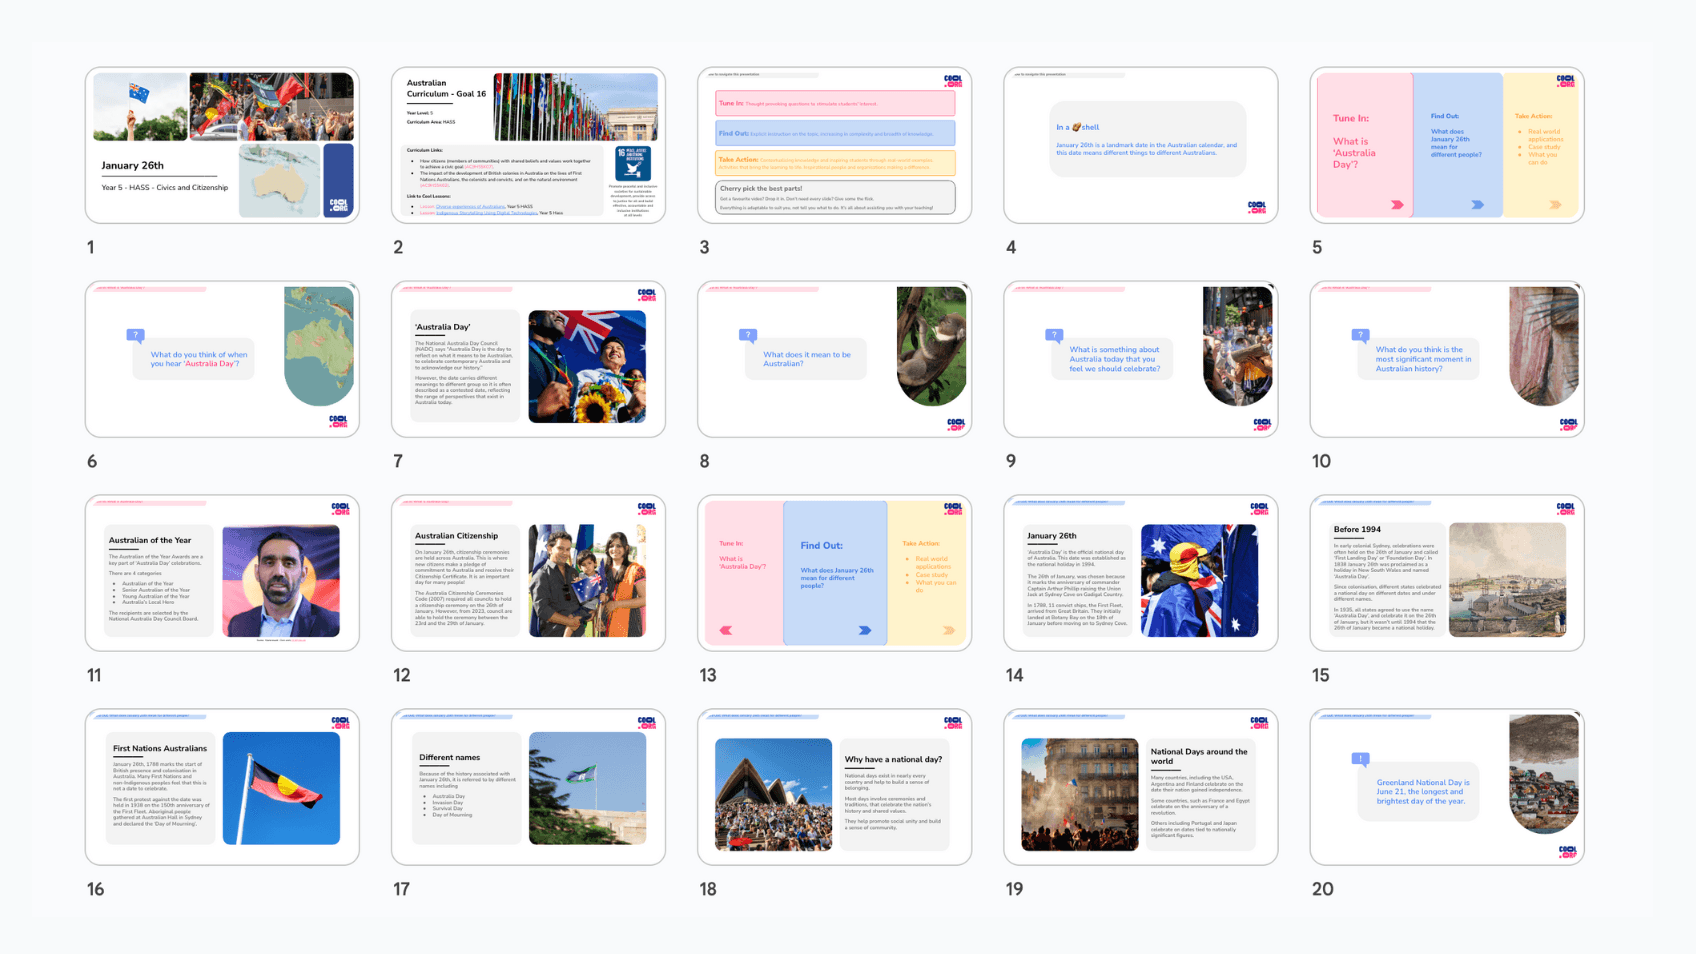
Task: Open the 'January 26th' title slide 1
Action: (222, 145)
